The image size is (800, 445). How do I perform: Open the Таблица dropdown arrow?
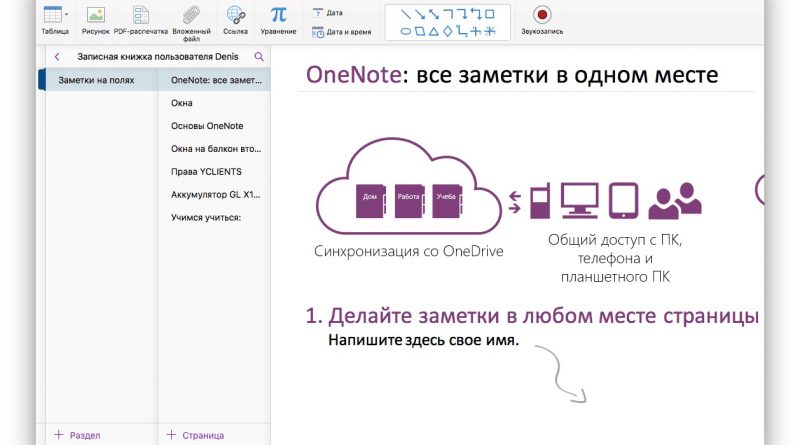67,14
